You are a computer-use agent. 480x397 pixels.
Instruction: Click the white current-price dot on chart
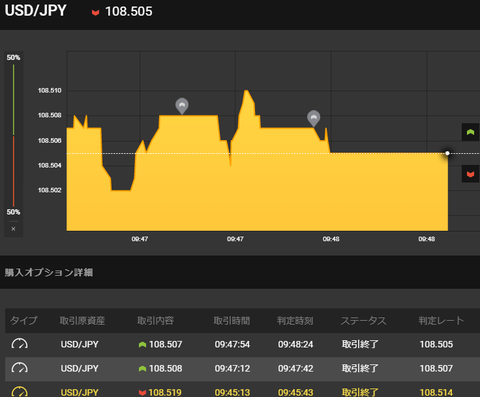(x=447, y=153)
